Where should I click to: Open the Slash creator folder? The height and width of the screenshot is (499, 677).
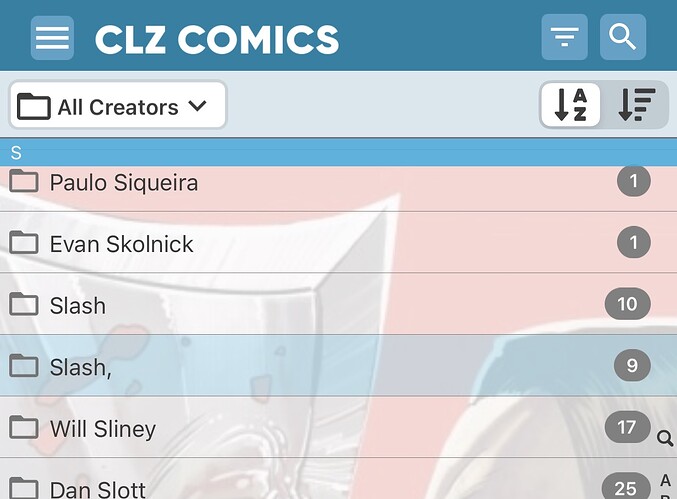click(78, 305)
